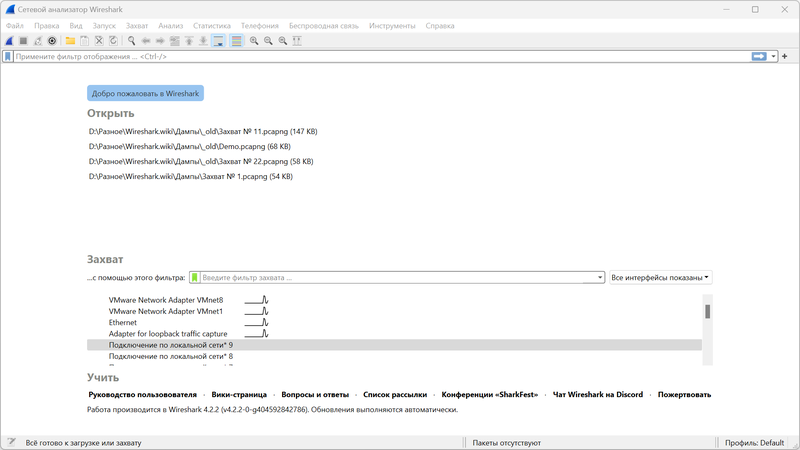Click 'Добро пожаловать в Wireshark' banner
This screenshot has width=800, height=450.
(x=145, y=93)
